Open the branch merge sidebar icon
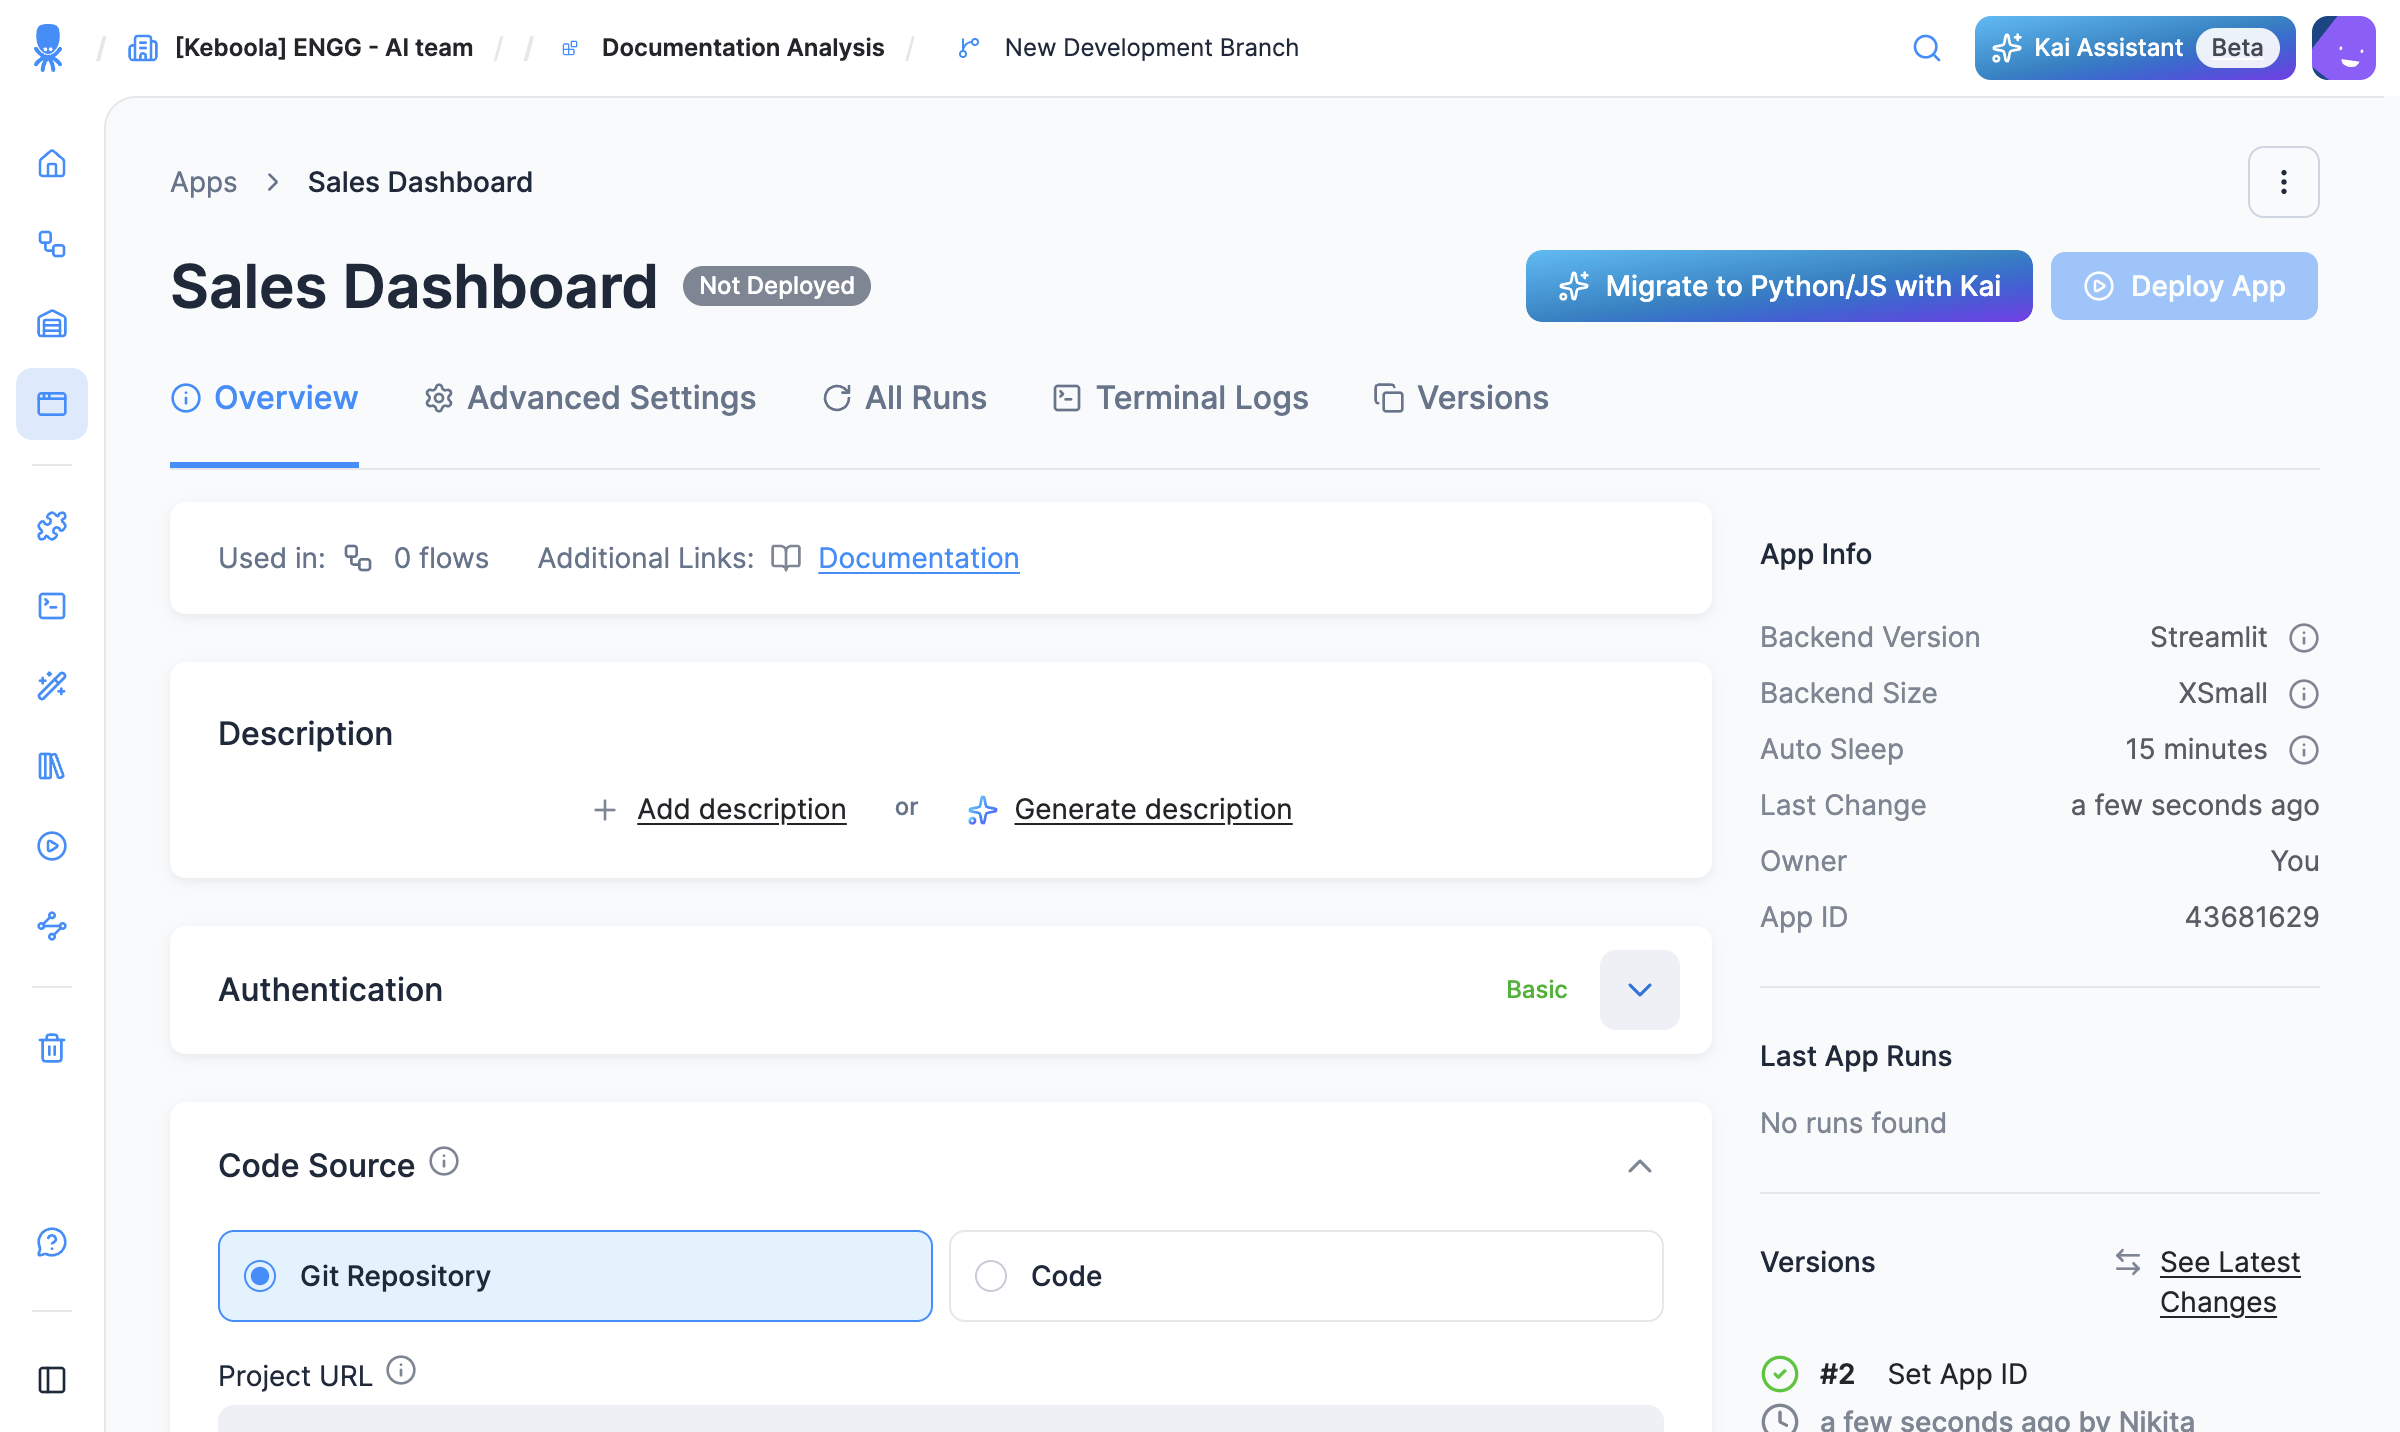This screenshot has height=1432, width=2400. [x=52, y=926]
